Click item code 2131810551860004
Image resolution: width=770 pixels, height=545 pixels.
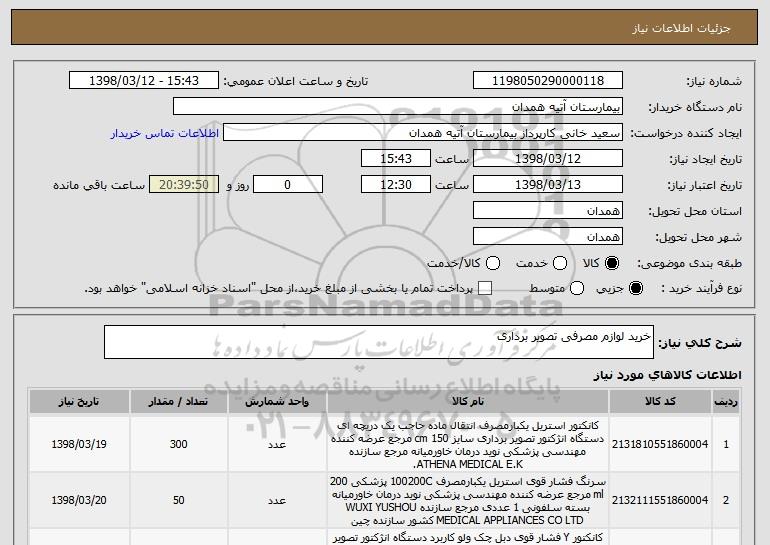coord(660,444)
